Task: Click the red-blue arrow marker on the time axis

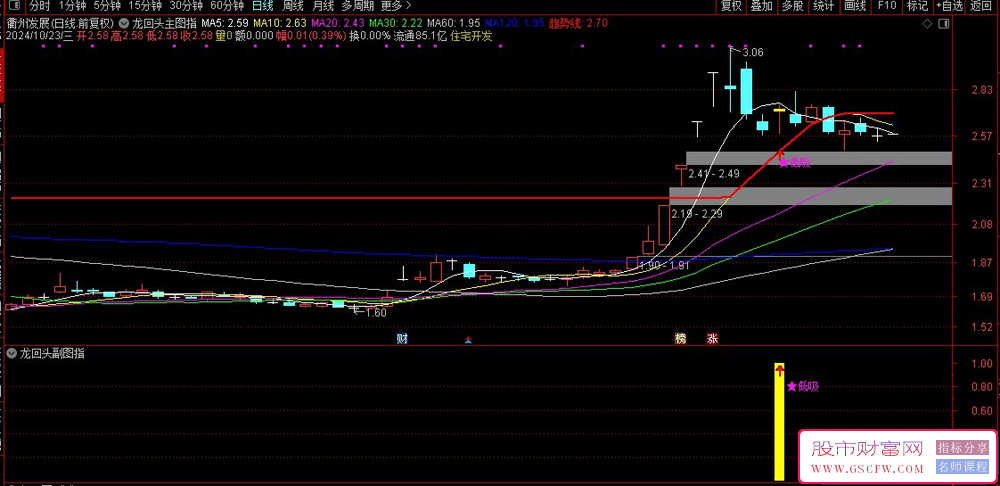Action: (469, 339)
